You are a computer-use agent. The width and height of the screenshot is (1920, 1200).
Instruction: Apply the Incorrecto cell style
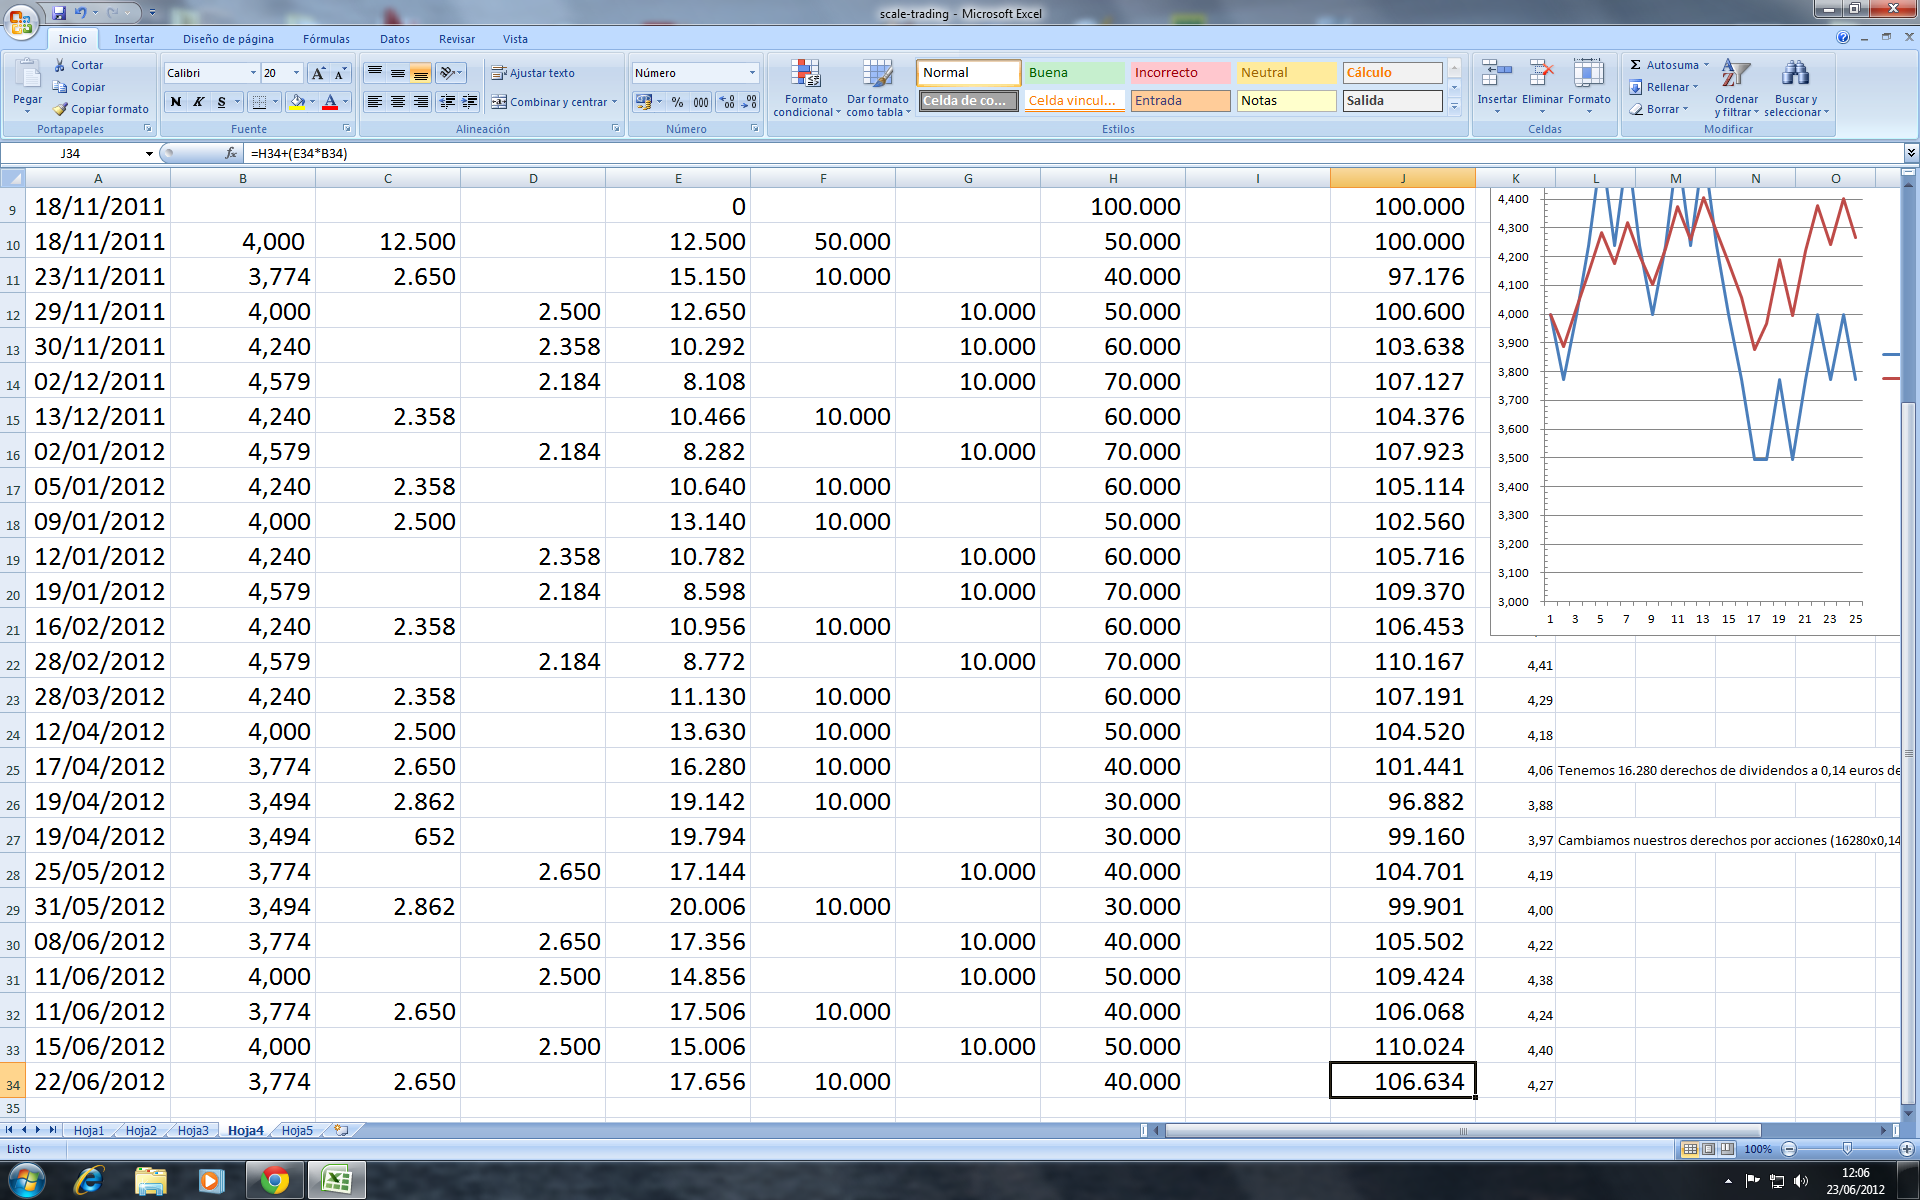point(1180,73)
